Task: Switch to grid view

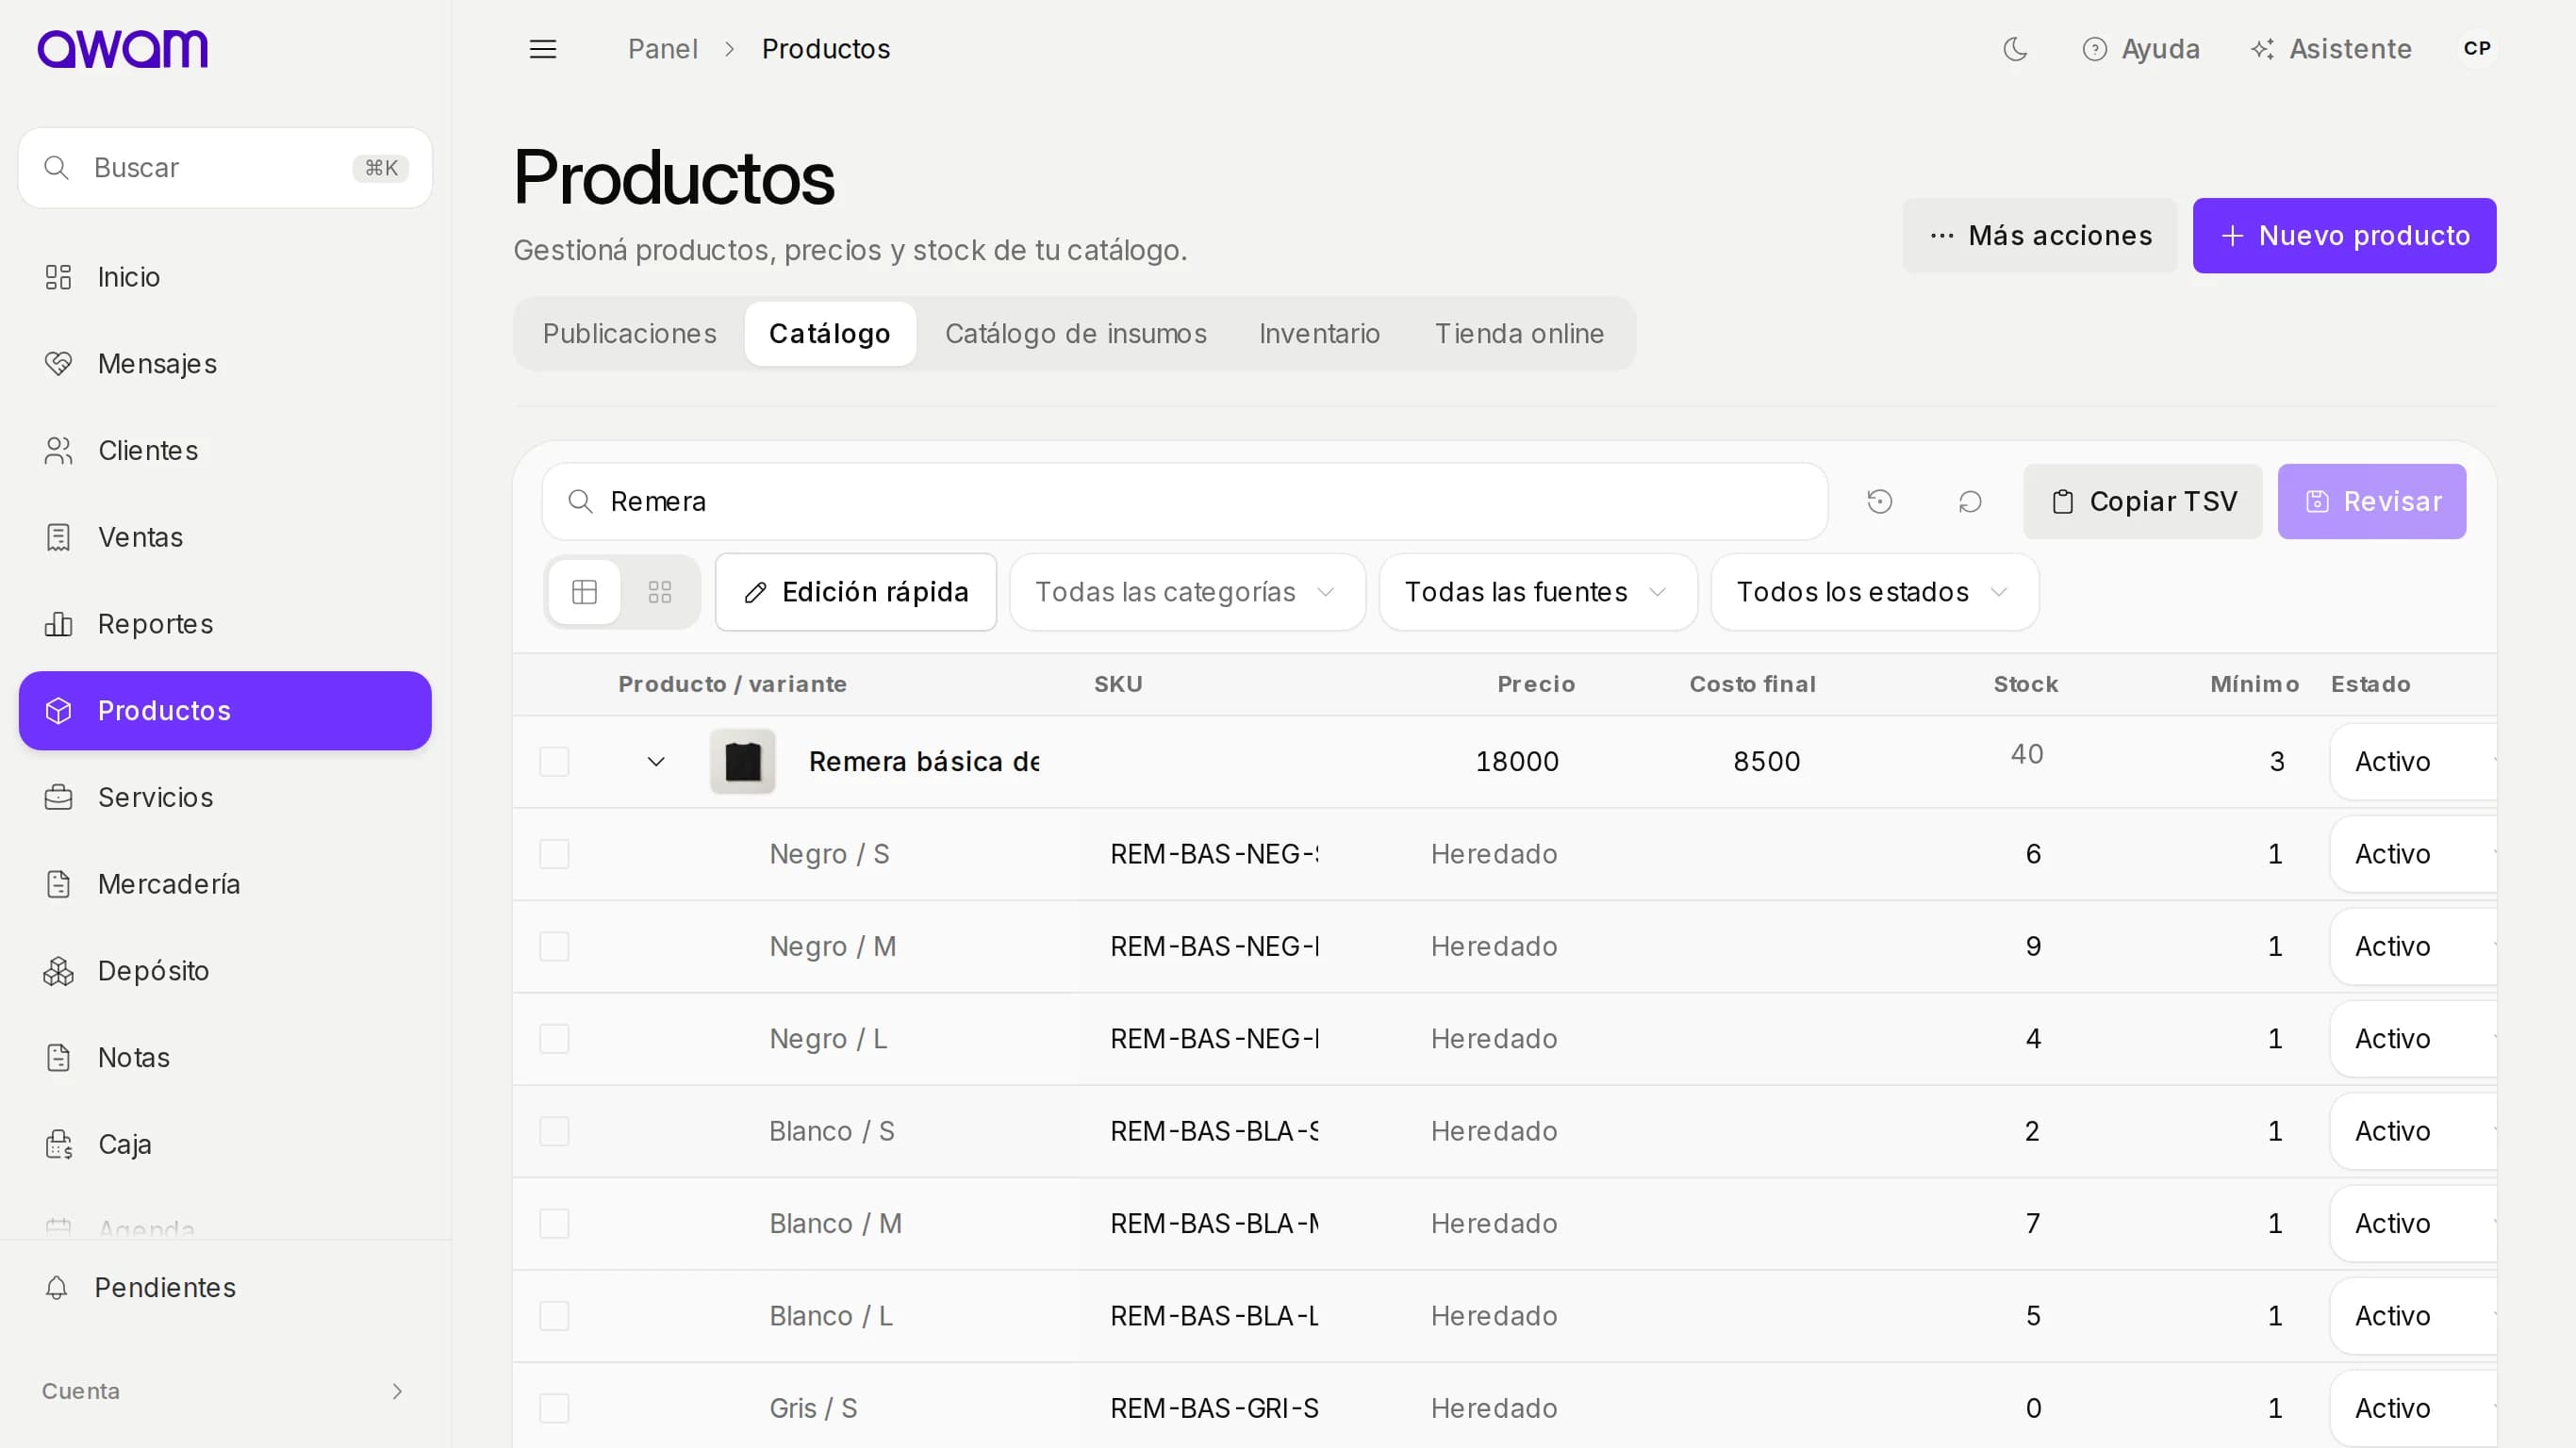Action: tap(660, 592)
